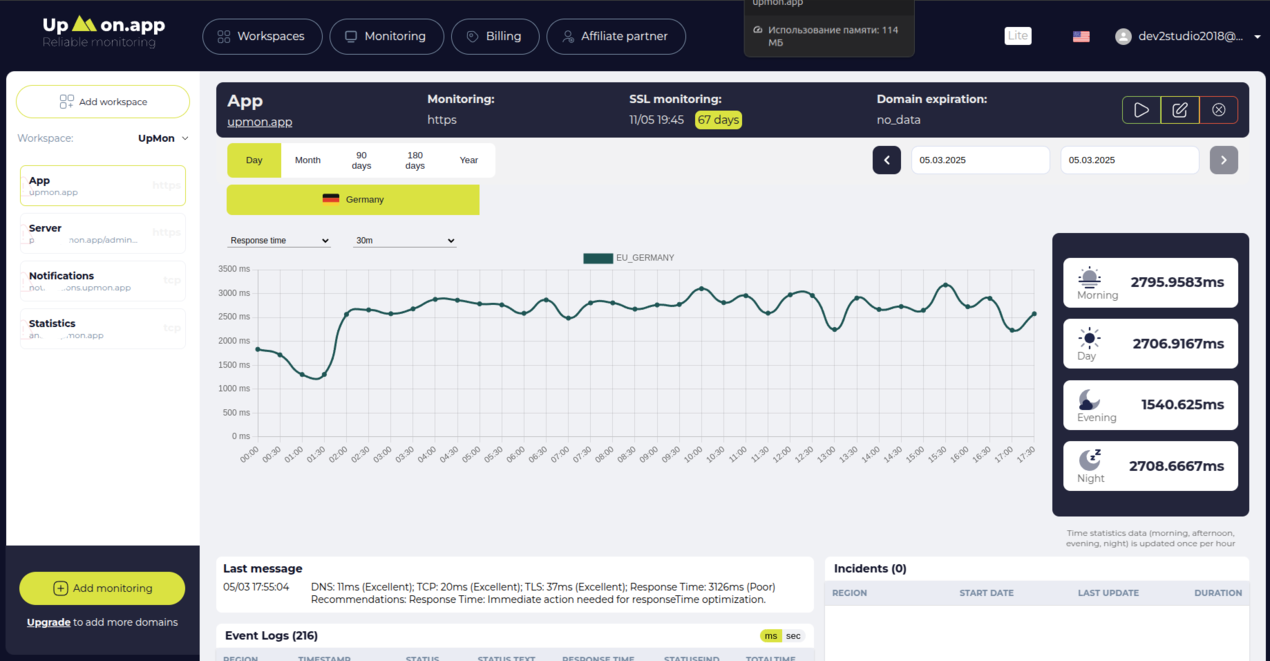Click the Incidents (0) heading
This screenshot has height=661, width=1270.
point(870,568)
